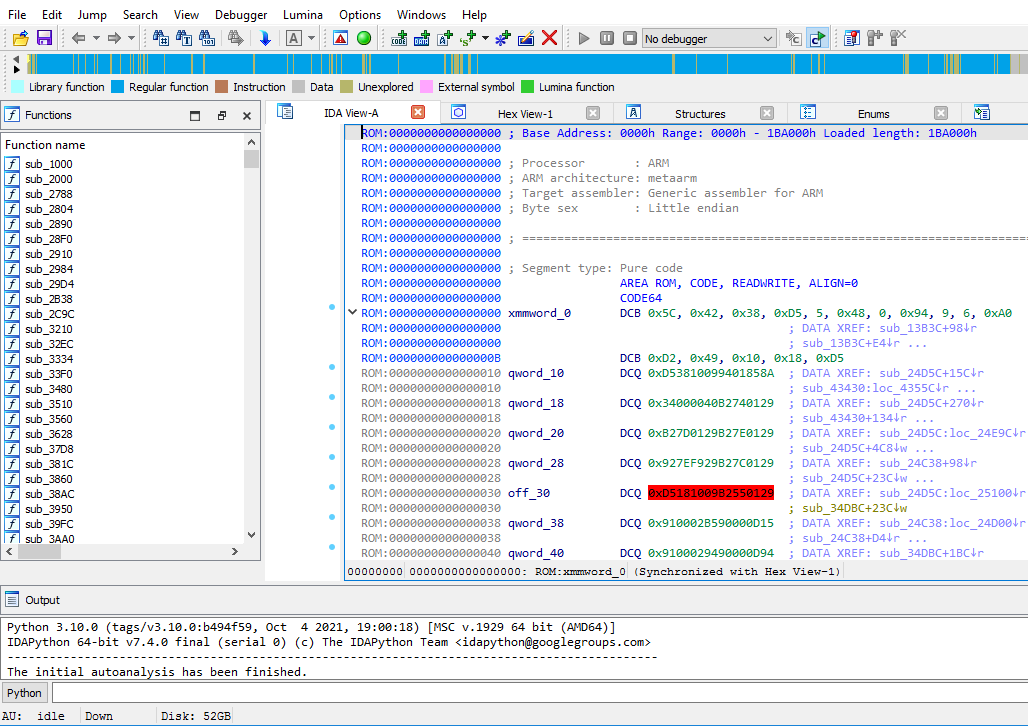Start the process with the play button
1028x726 pixels.
coord(584,38)
